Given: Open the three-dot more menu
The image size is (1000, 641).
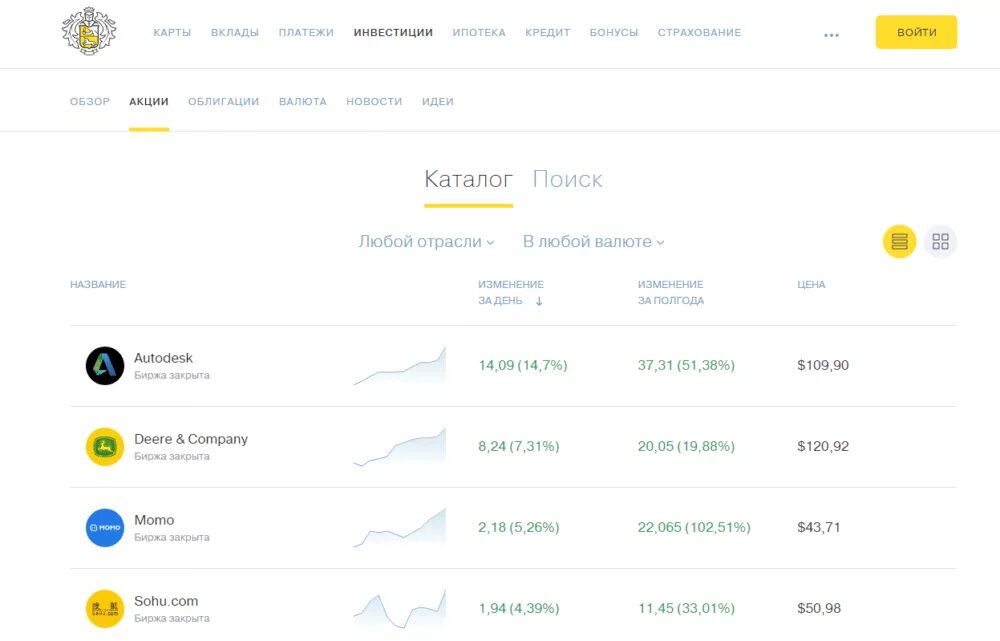Looking at the screenshot, I should click(831, 34).
